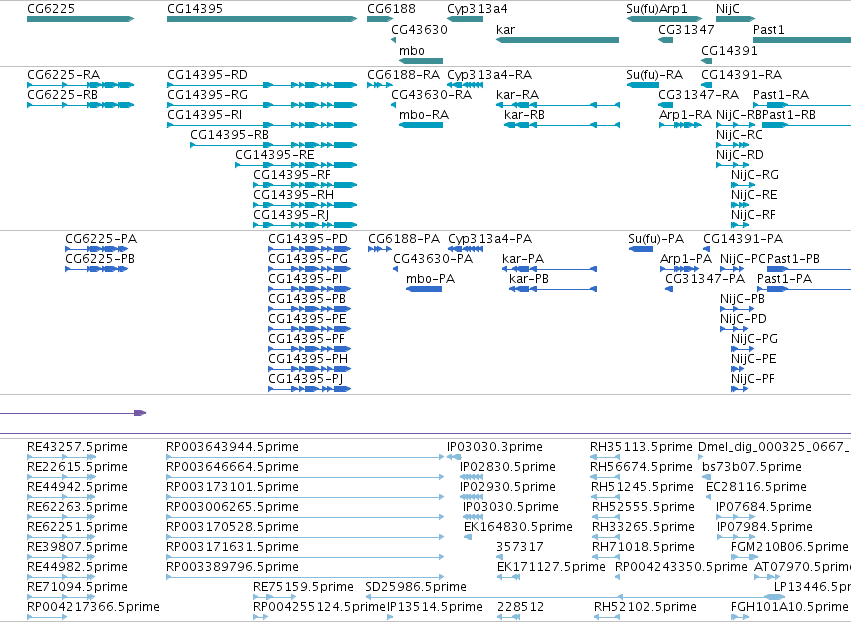Click EST IP03030.3prime
851x622 pixels.
click(454, 457)
